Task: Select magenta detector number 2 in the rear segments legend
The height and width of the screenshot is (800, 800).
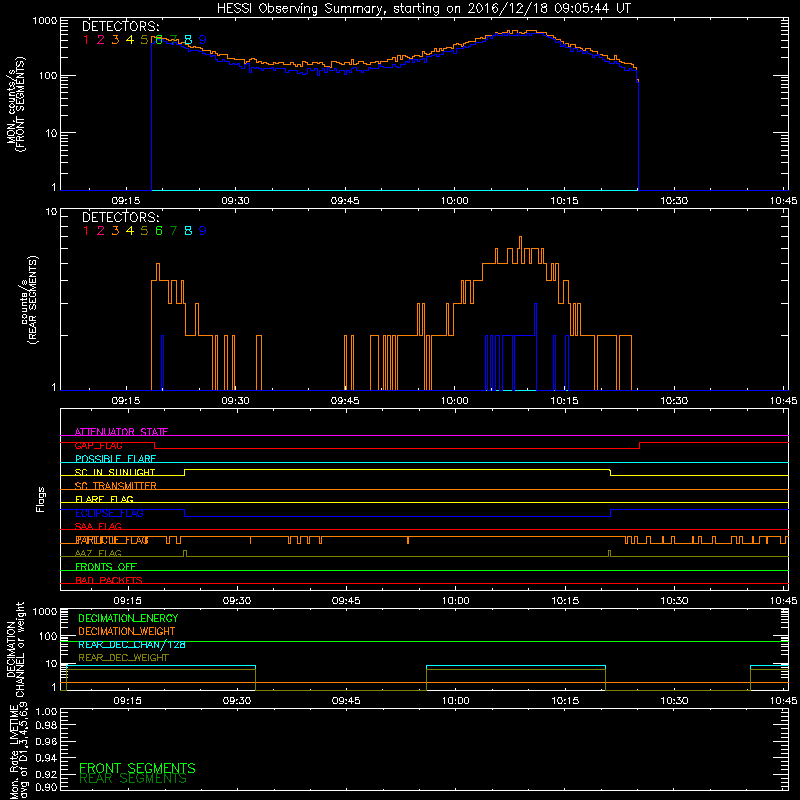Action: tap(101, 231)
